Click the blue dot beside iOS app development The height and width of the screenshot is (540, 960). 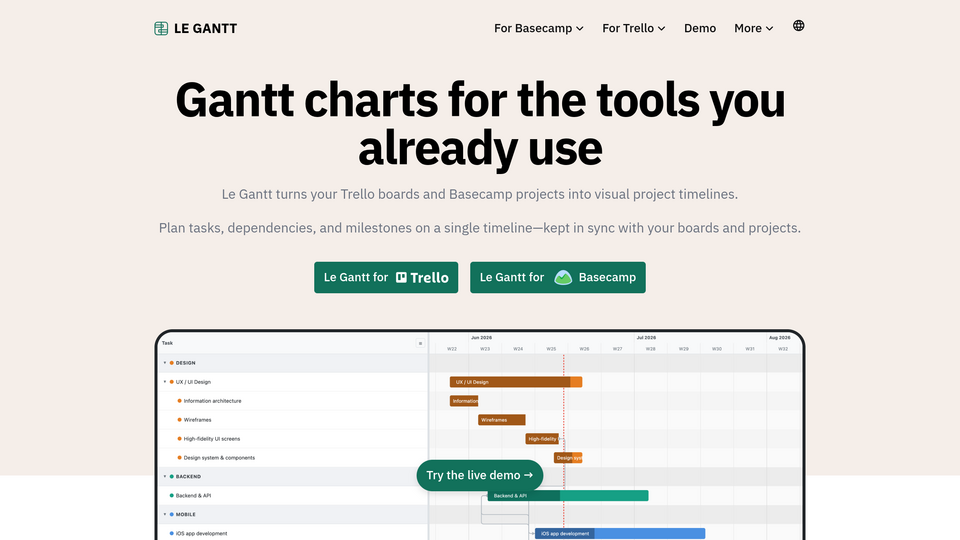click(171, 533)
